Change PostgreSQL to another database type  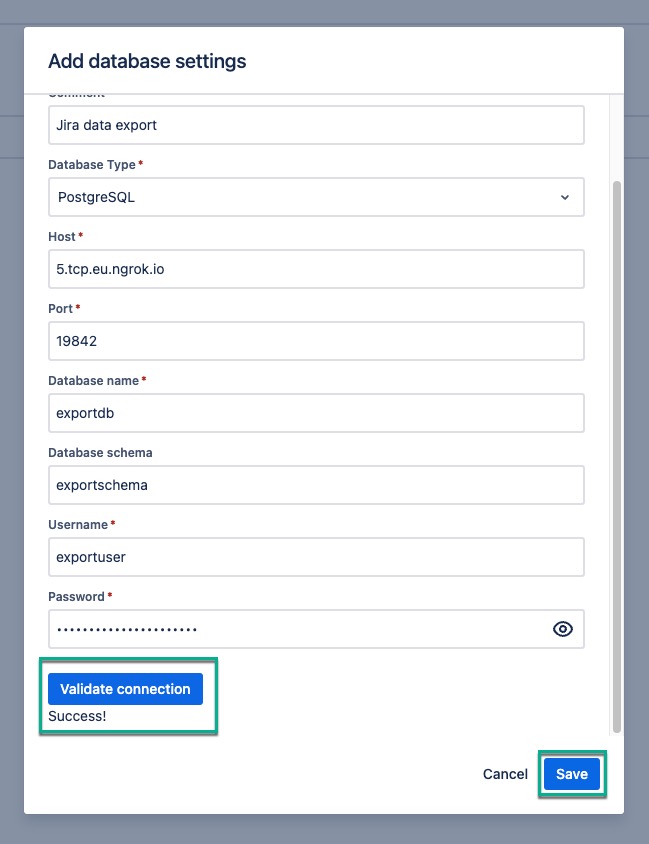[316, 197]
